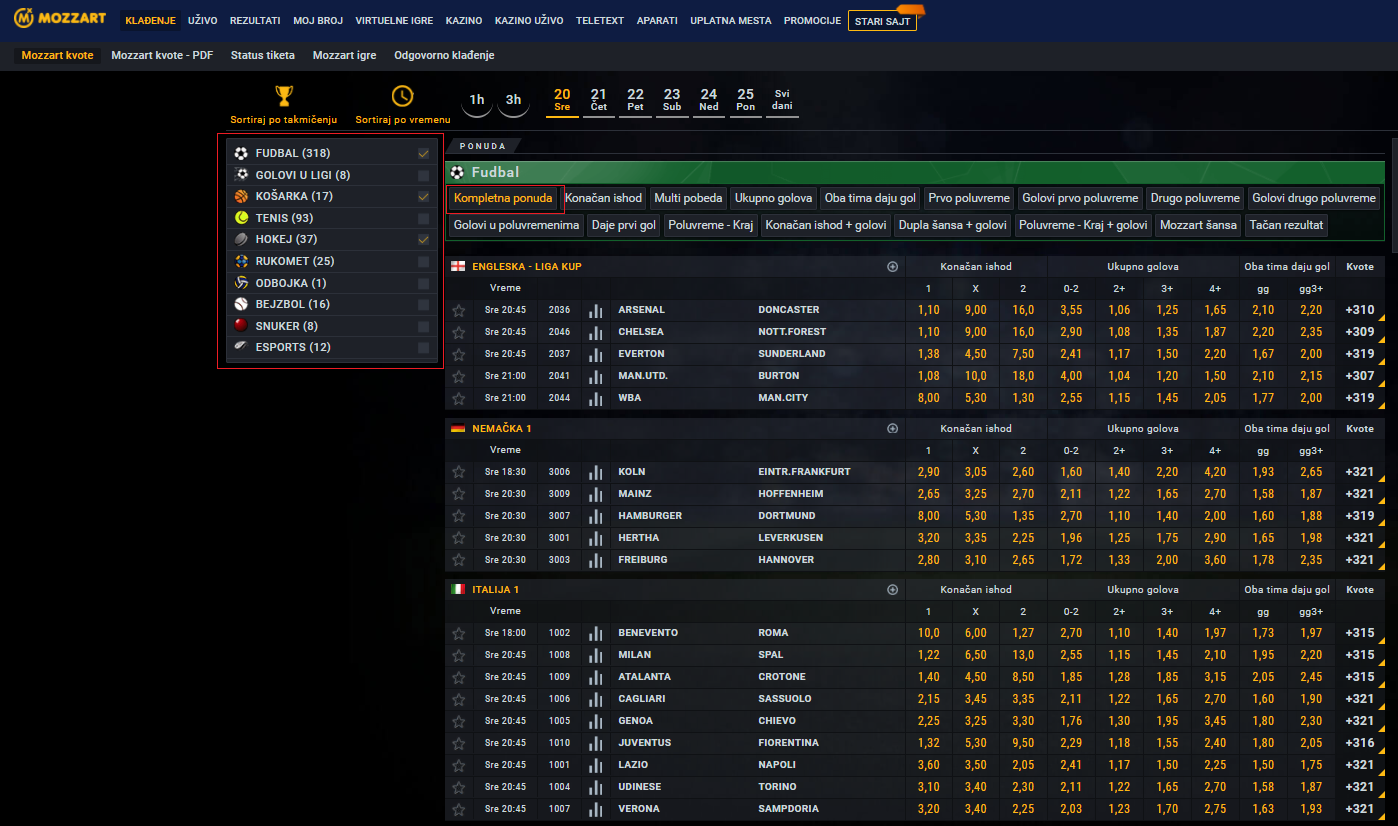Star the Benevento vs Roma match

tap(459, 633)
